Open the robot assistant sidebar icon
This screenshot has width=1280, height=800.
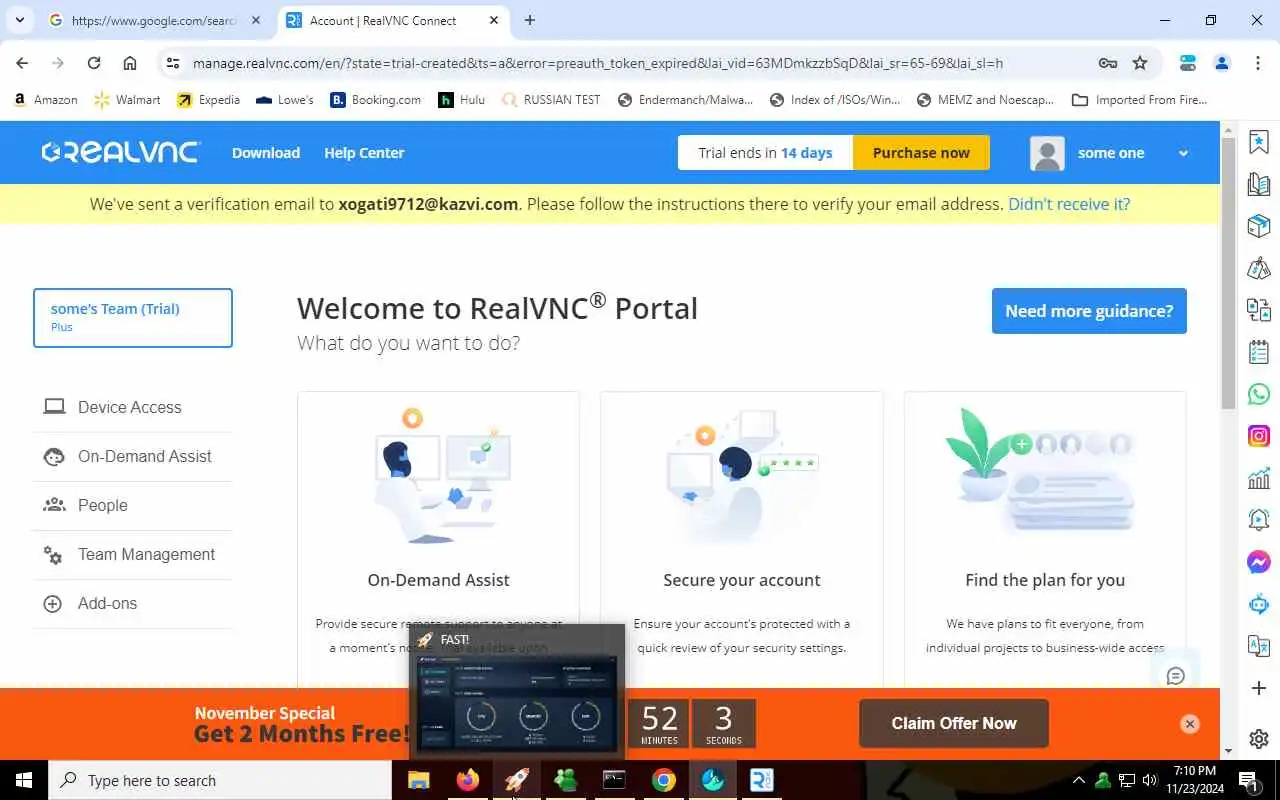tap(1259, 604)
